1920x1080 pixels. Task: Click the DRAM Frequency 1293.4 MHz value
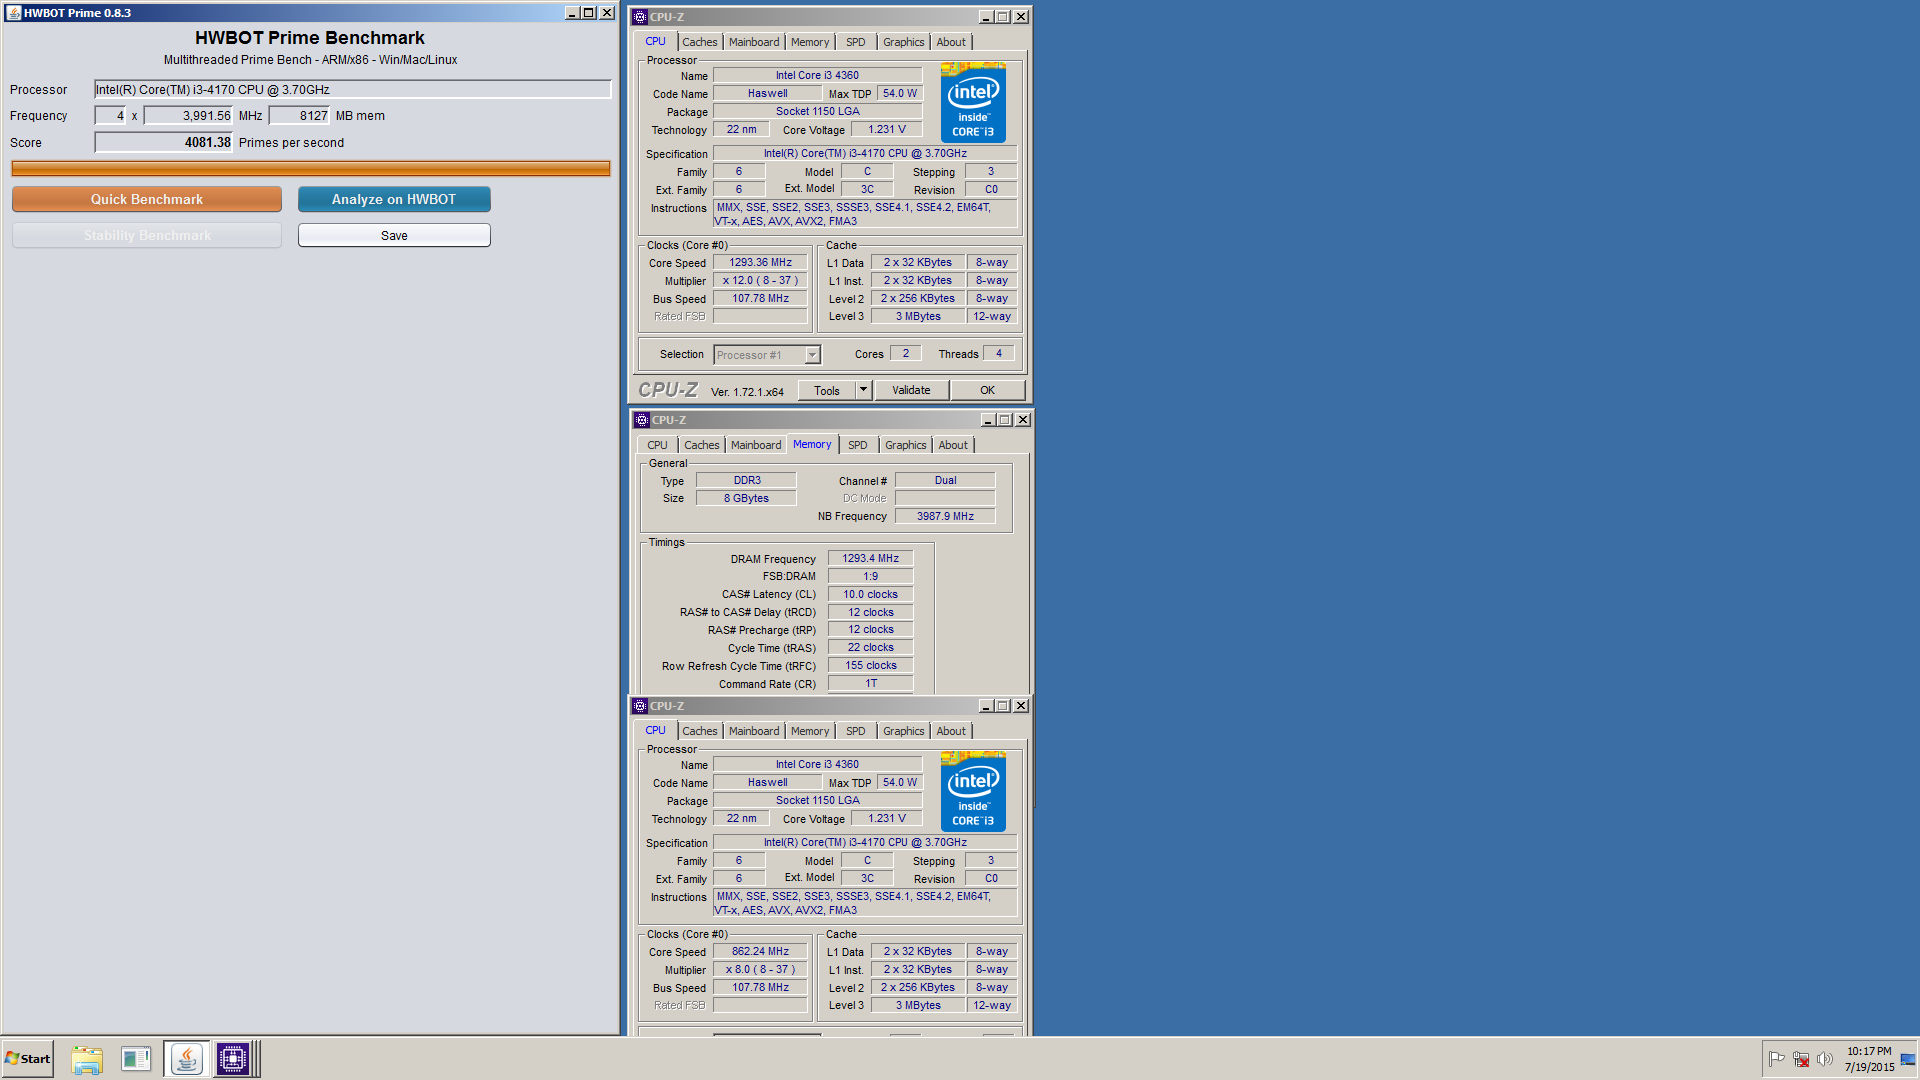[870, 558]
